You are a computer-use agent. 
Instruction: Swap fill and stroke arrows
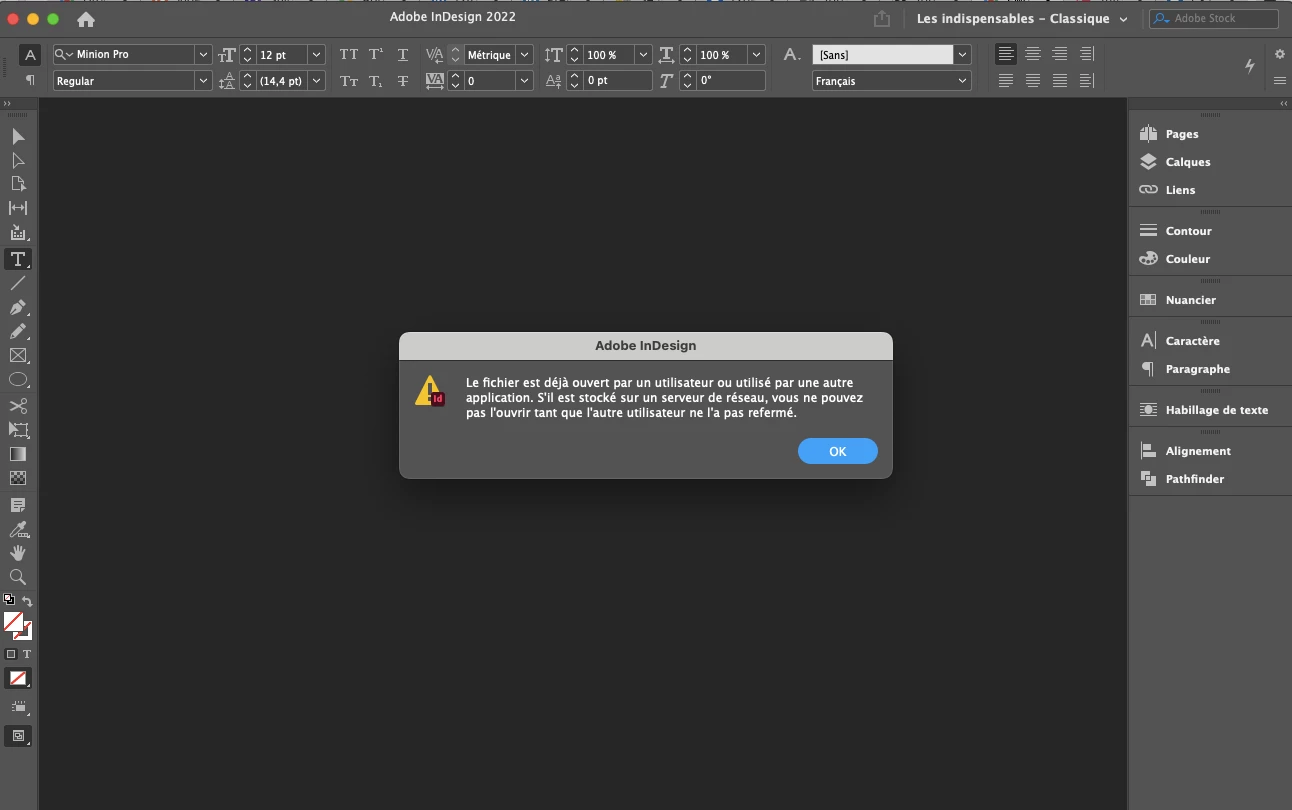(x=28, y=601)
